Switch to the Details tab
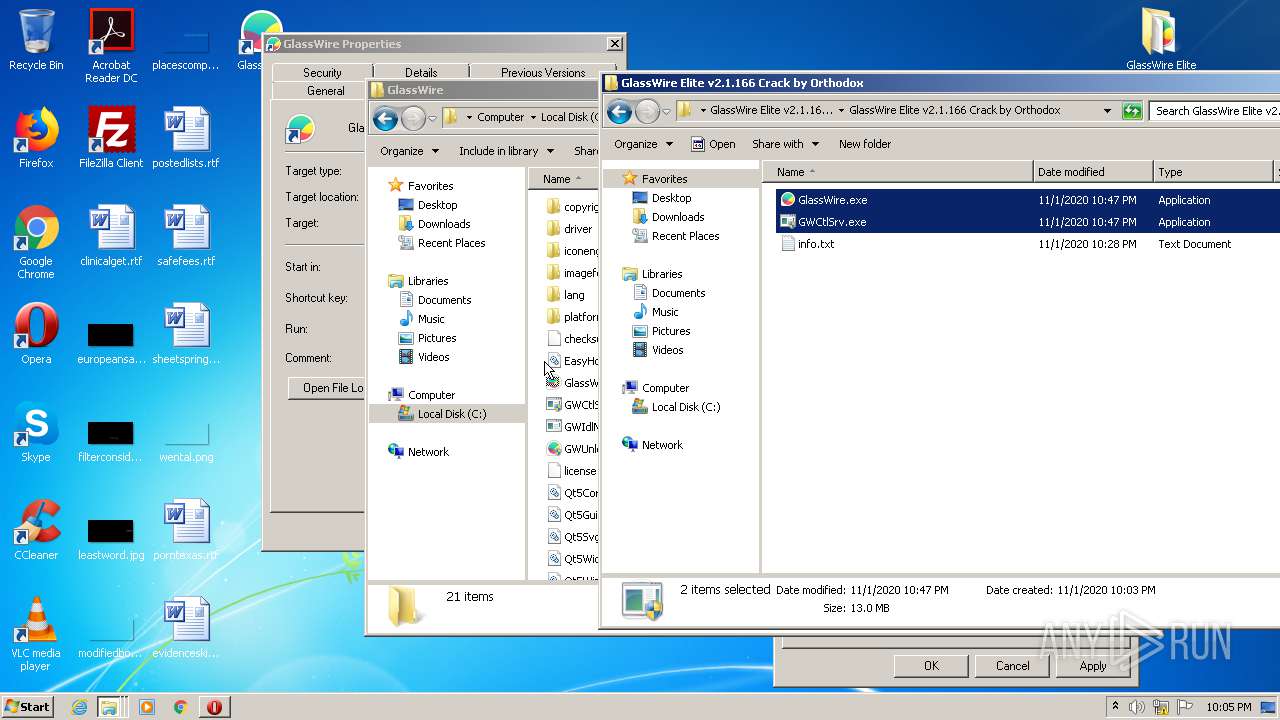Image resolution: width=1280 pixels, height=720 pixels. (x=421, y=73)
